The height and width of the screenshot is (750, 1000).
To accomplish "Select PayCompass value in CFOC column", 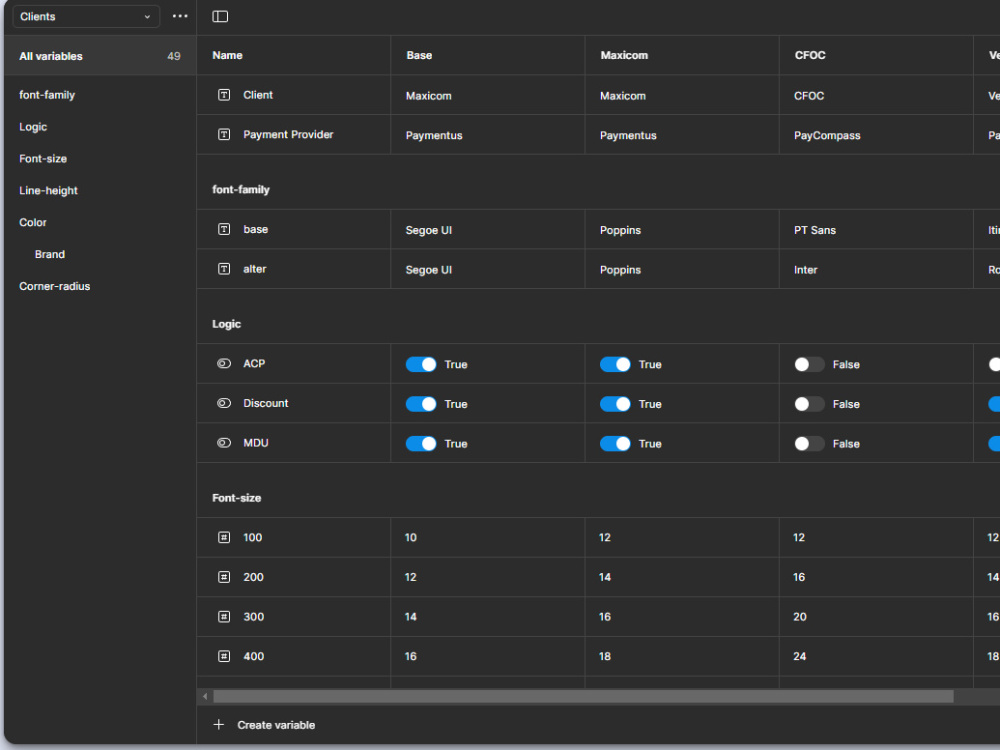I will click(x=827, y=135).
